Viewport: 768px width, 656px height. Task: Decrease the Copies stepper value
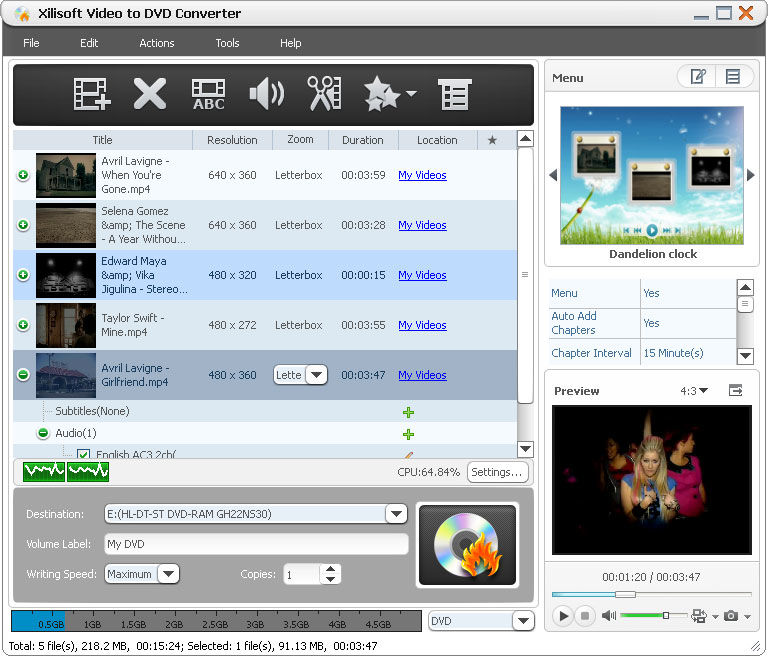click(331, 579)
